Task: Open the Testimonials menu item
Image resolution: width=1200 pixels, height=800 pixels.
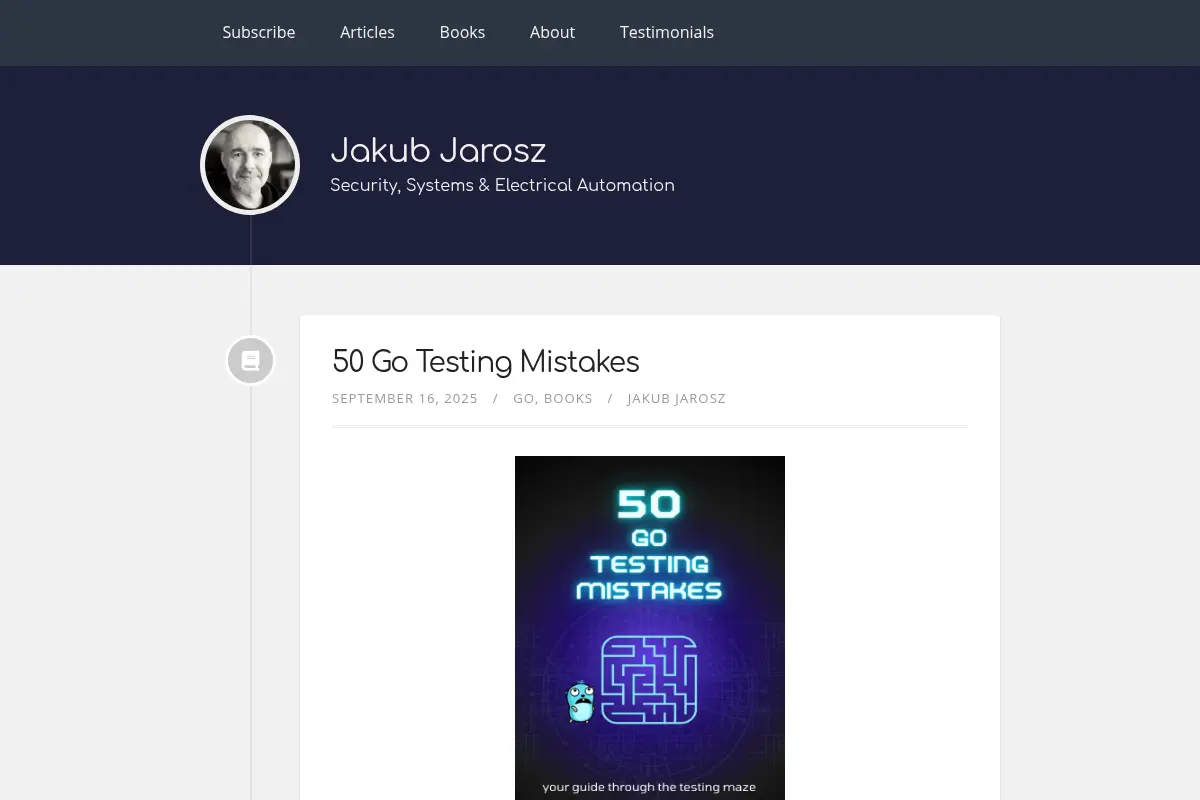Action: tap(666, 32)
